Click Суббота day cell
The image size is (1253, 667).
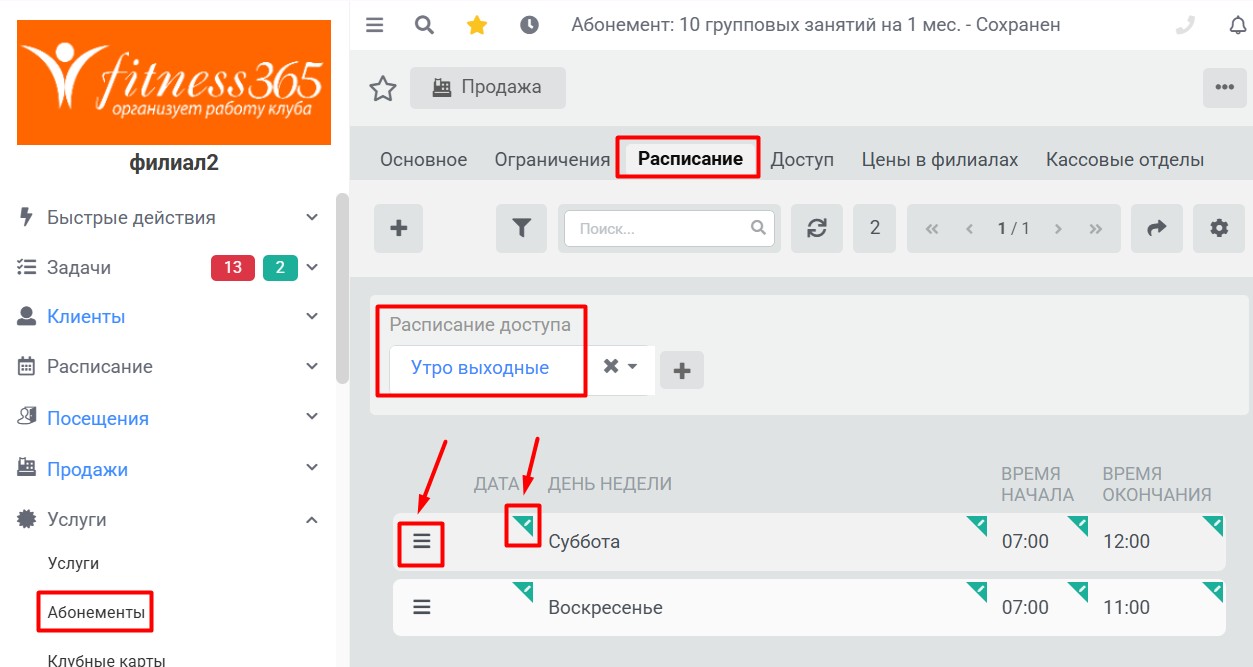pos(584,542)
